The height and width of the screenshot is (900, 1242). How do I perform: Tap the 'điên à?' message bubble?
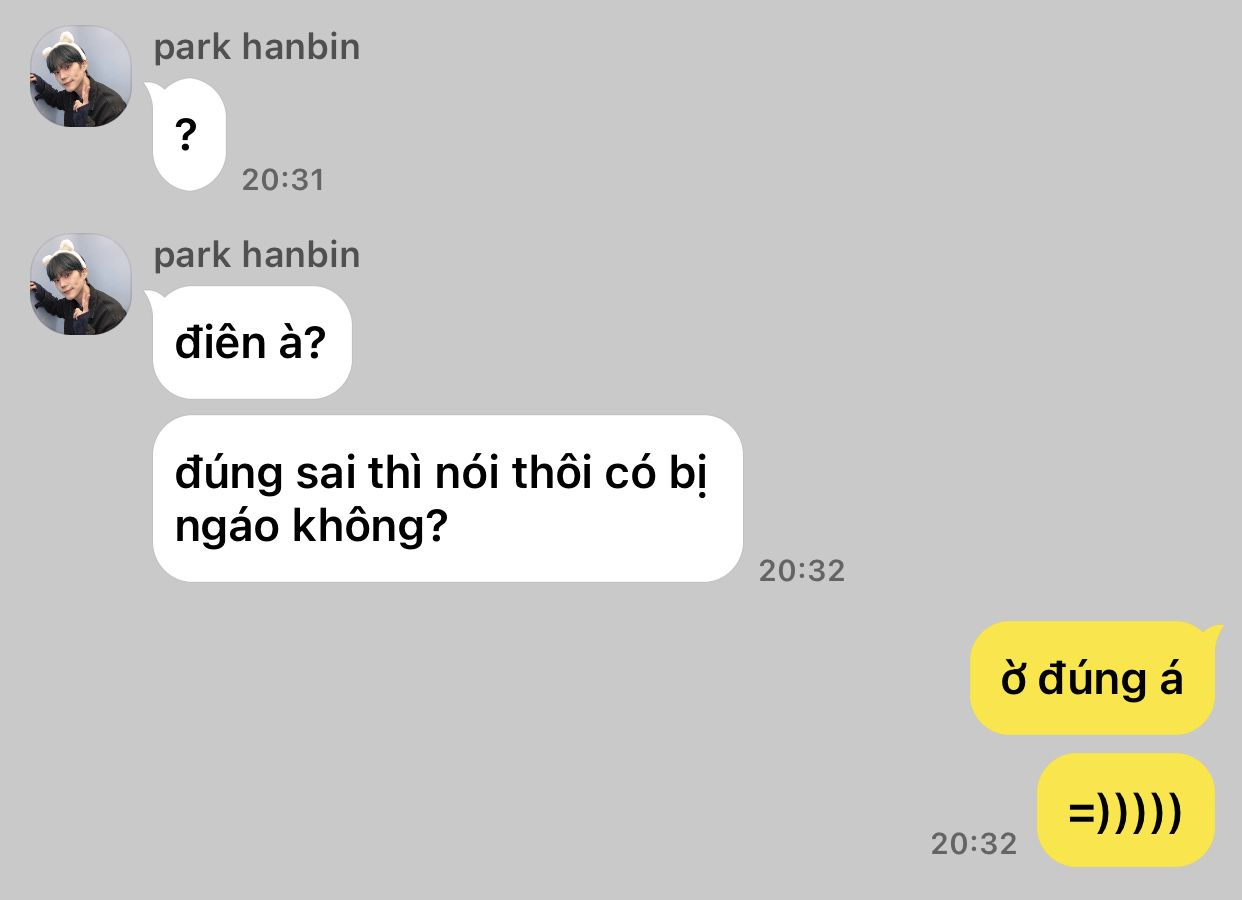(252, 343)
